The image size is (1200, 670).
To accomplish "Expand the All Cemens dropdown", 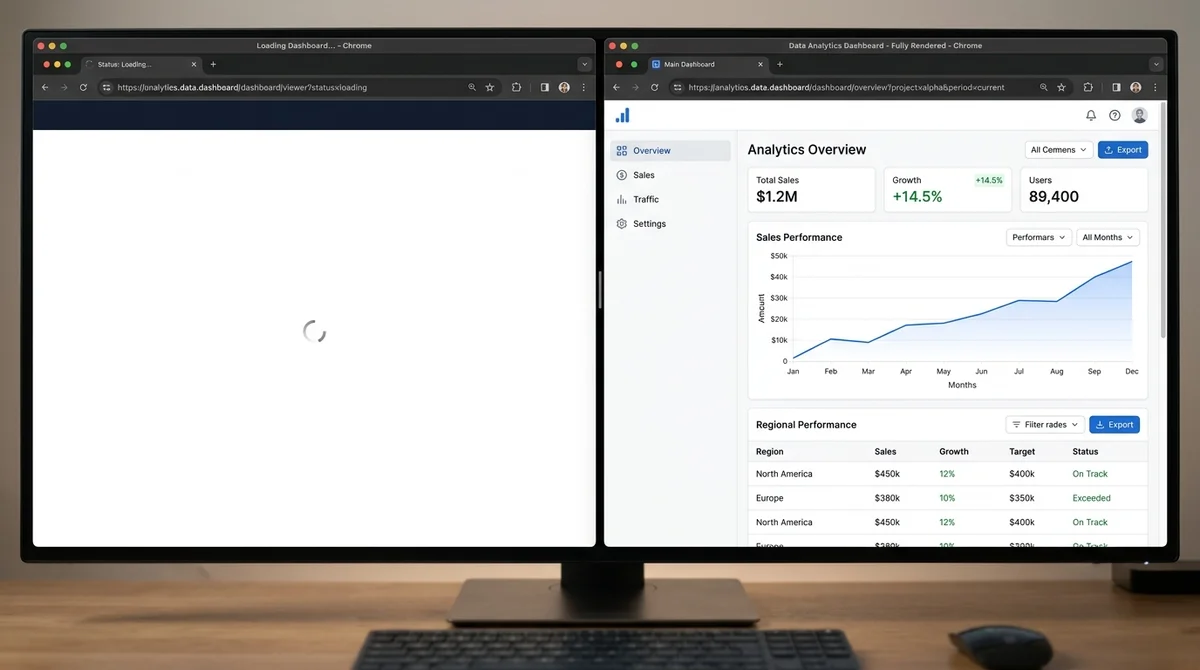I will (1058, 150).
